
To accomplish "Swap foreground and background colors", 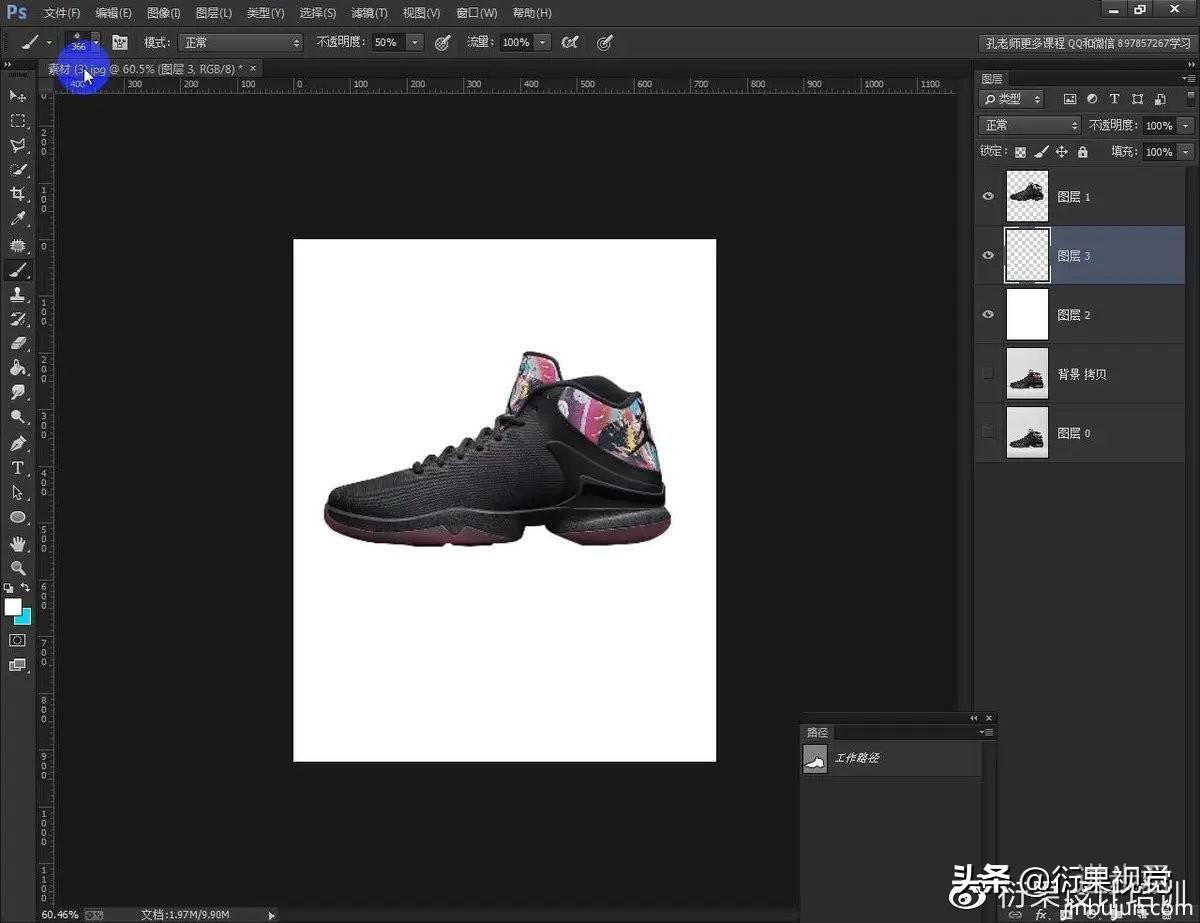I will click(25, 588).
